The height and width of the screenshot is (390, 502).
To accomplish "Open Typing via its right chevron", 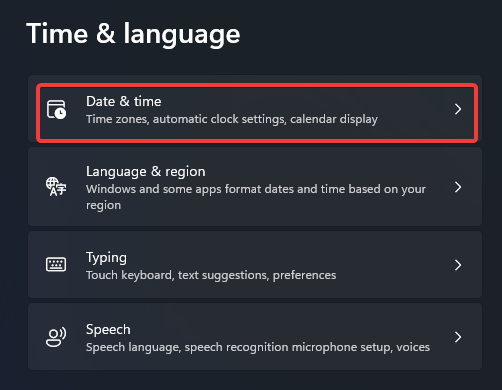I will (x=458, y=265).
